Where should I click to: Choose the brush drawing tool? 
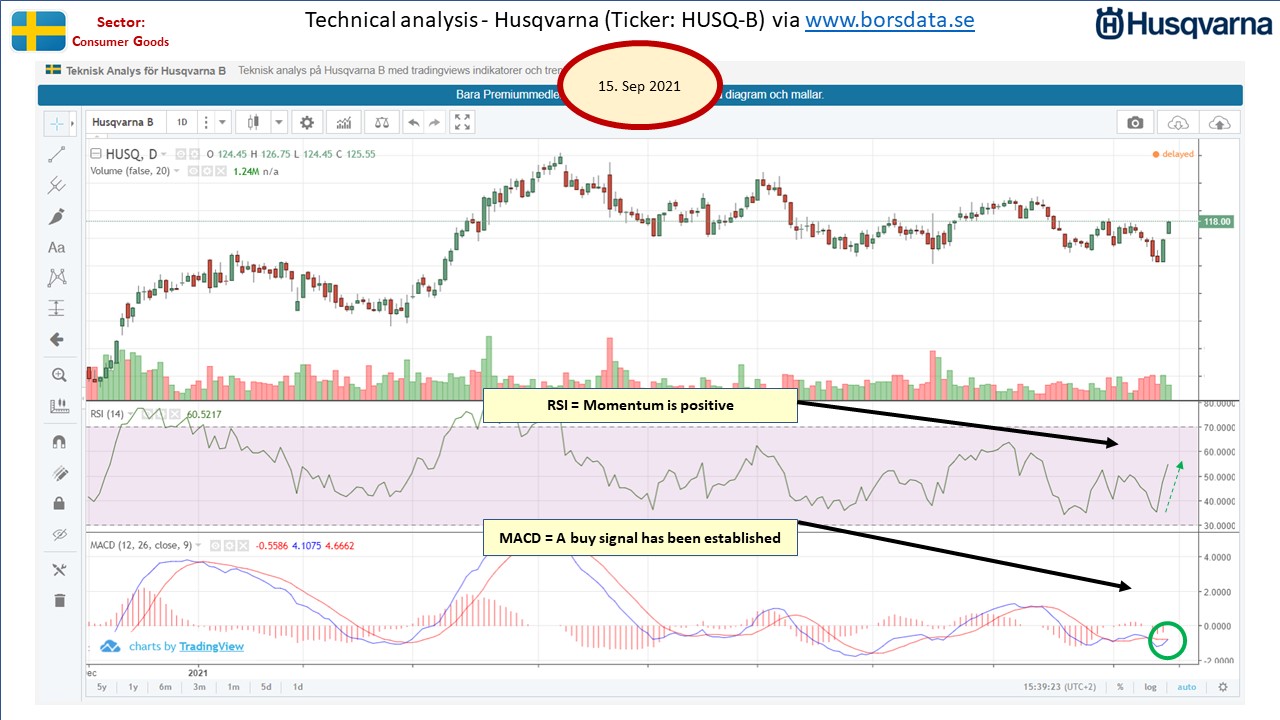point(57,216)
